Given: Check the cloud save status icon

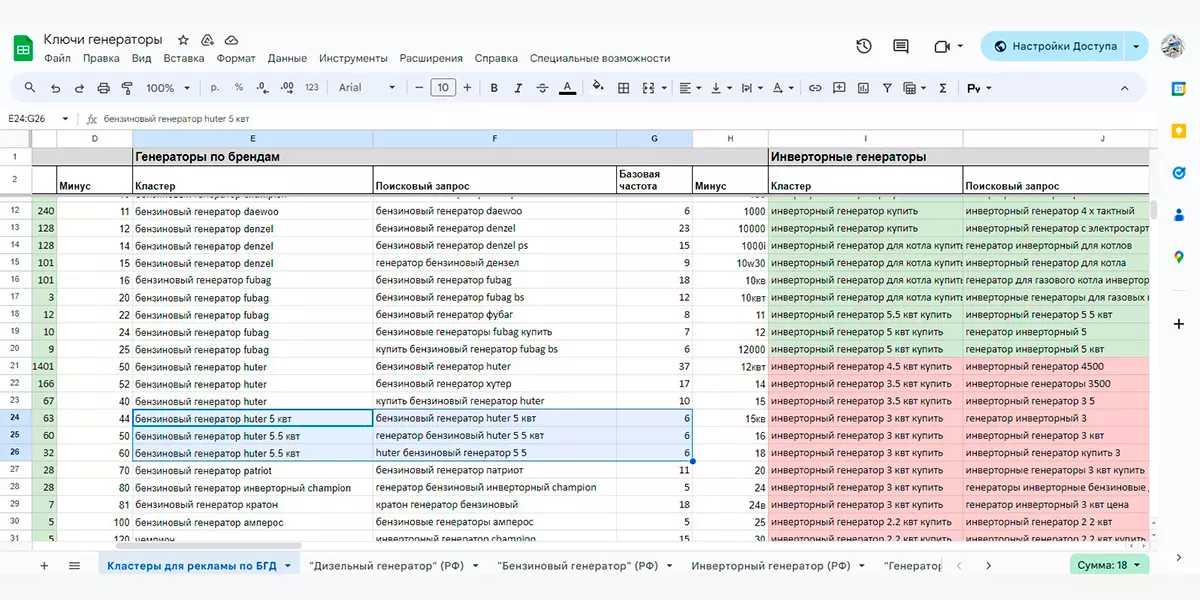Looking at the screenshot, I should click(231, 40).
